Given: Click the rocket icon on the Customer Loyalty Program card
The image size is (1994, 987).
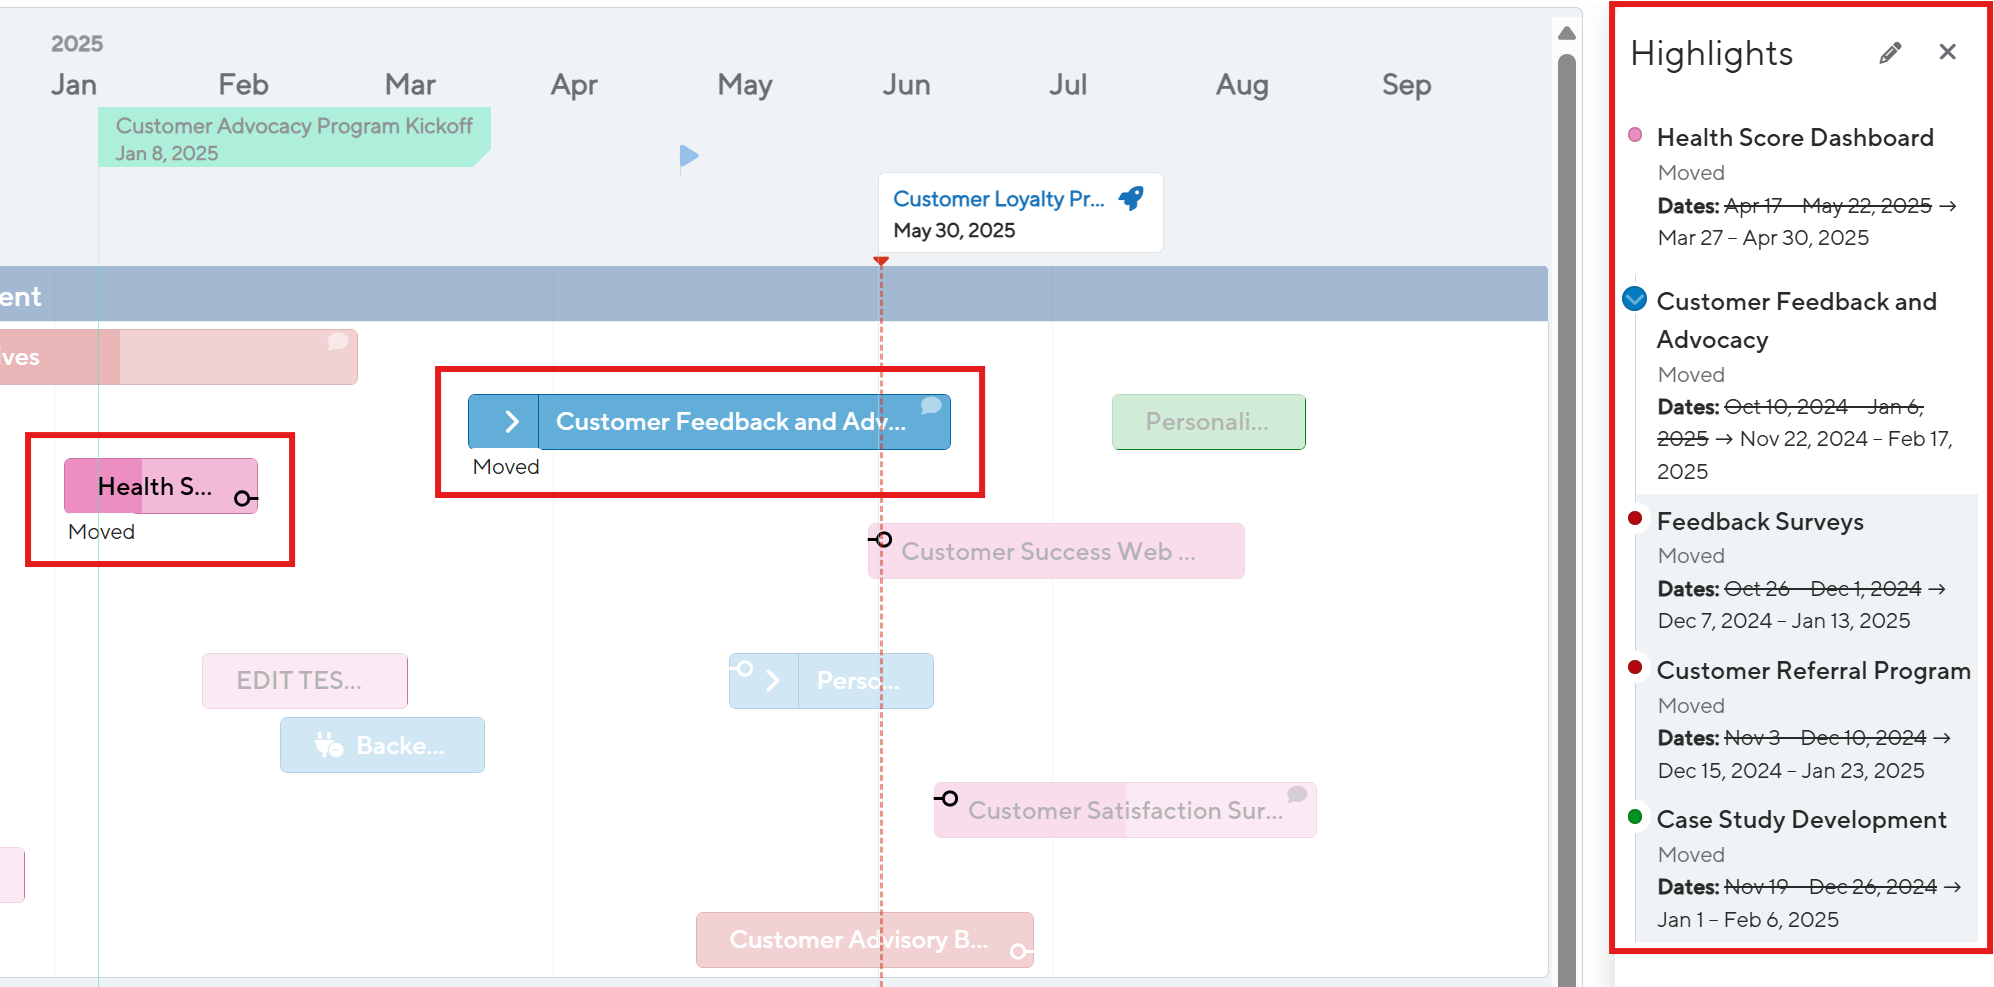Looking at the screenshot, I should pos(1132,198).
